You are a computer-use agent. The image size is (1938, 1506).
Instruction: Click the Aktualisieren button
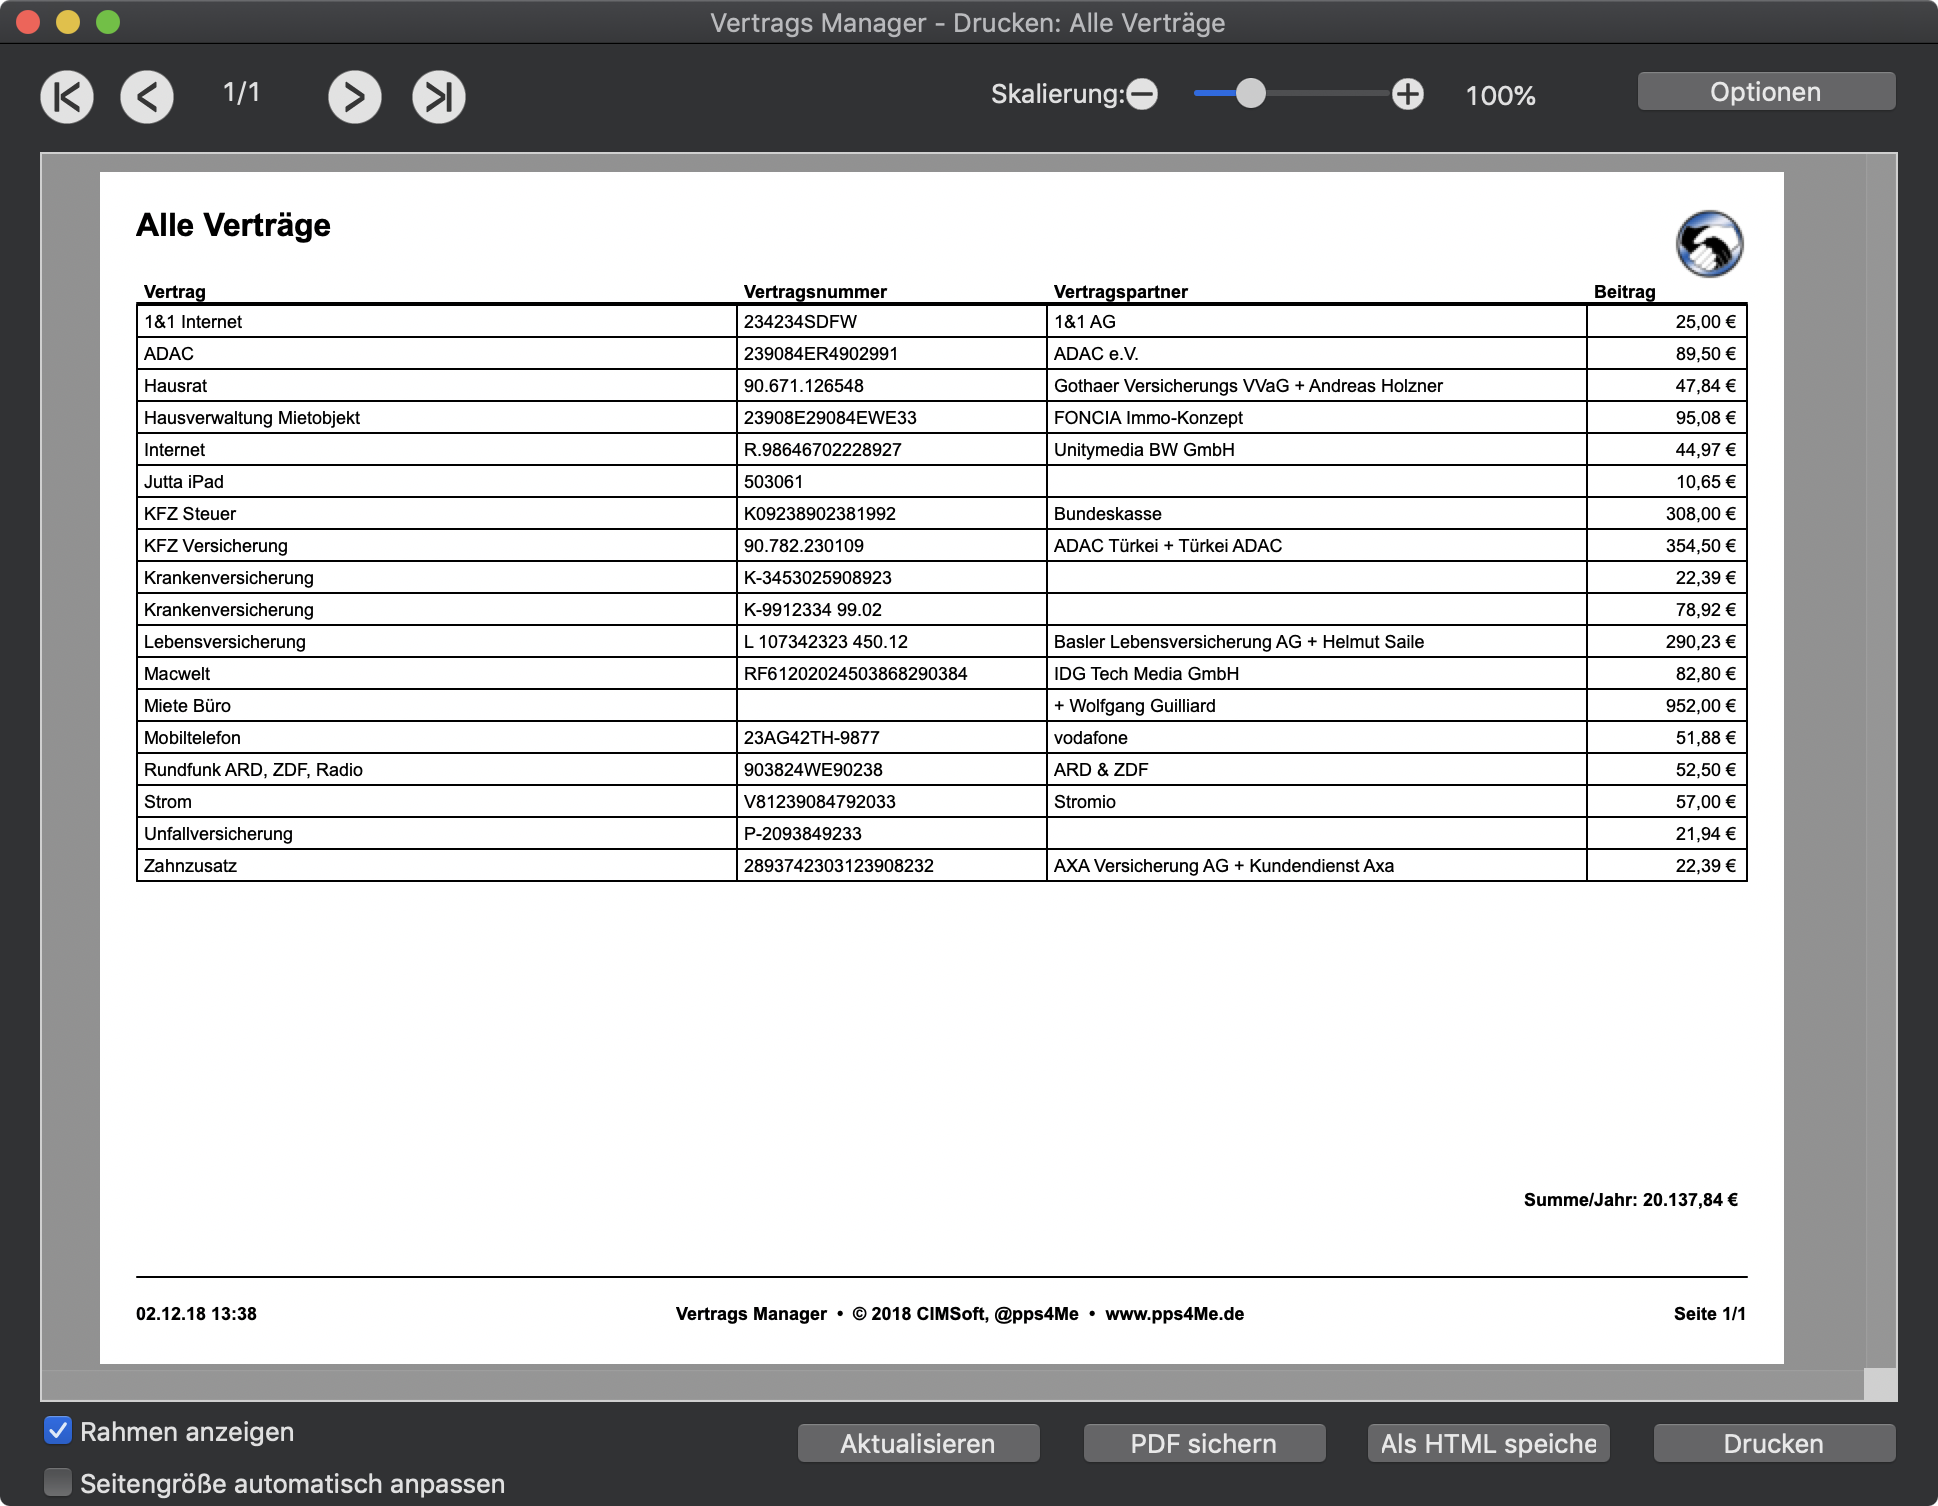pyautogui.click(x=918, y=1443)
